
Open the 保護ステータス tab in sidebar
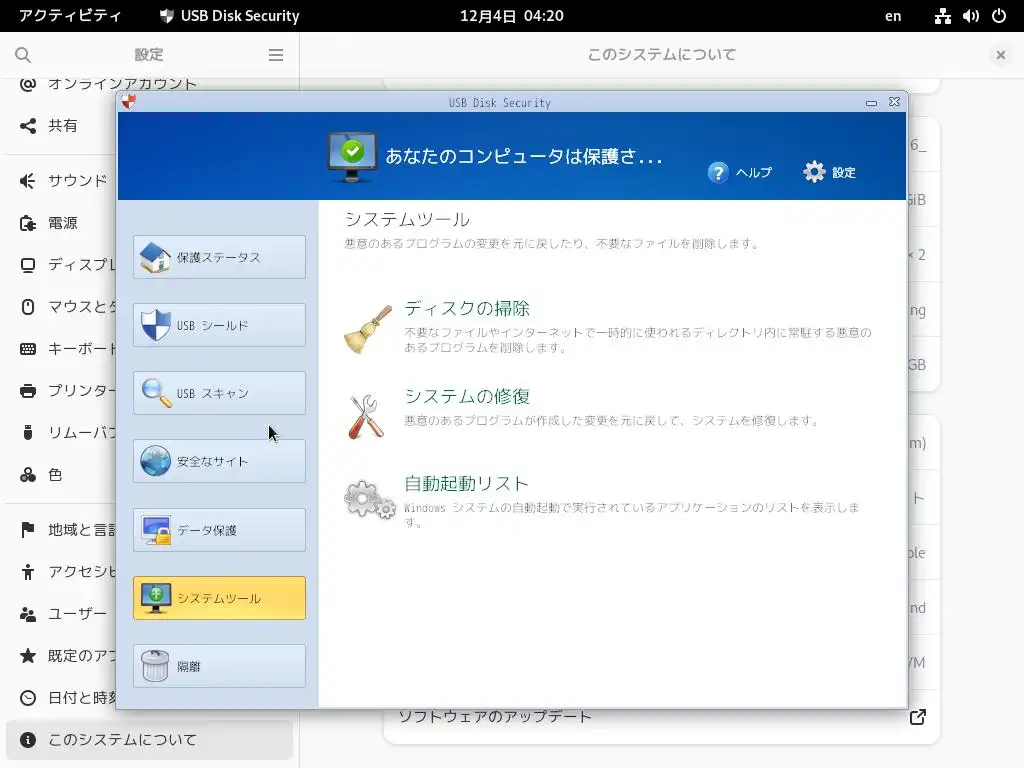point(219,257)
